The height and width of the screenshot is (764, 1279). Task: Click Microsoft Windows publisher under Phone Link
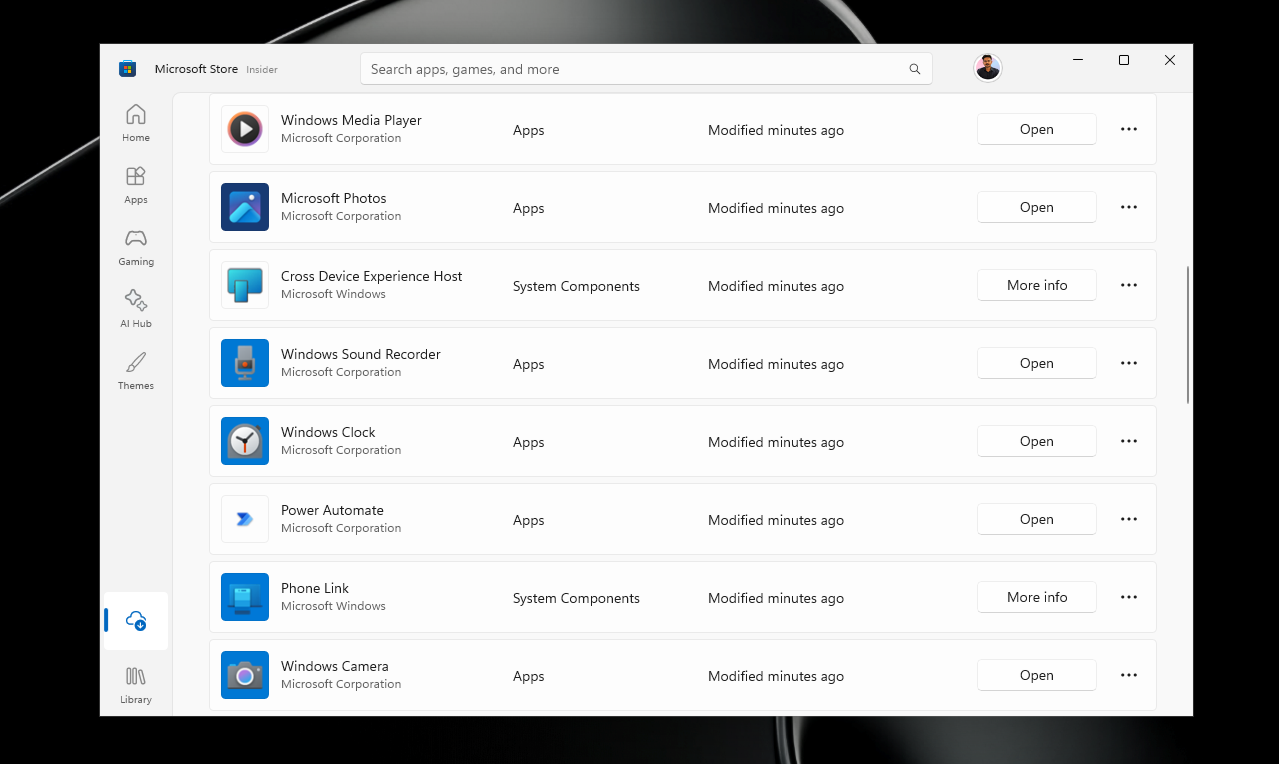coord(333,606)
